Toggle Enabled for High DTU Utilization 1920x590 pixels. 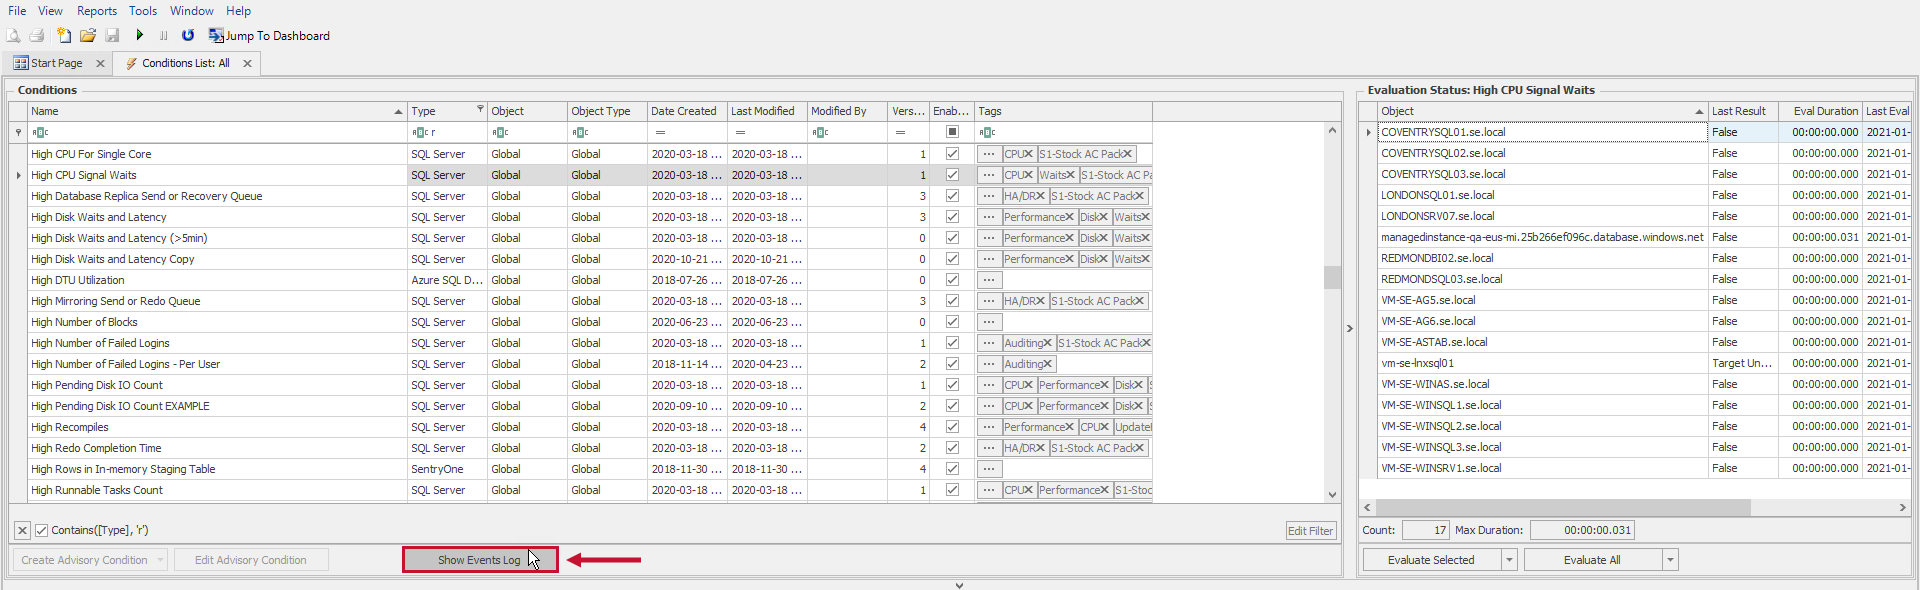pos(952,280)
